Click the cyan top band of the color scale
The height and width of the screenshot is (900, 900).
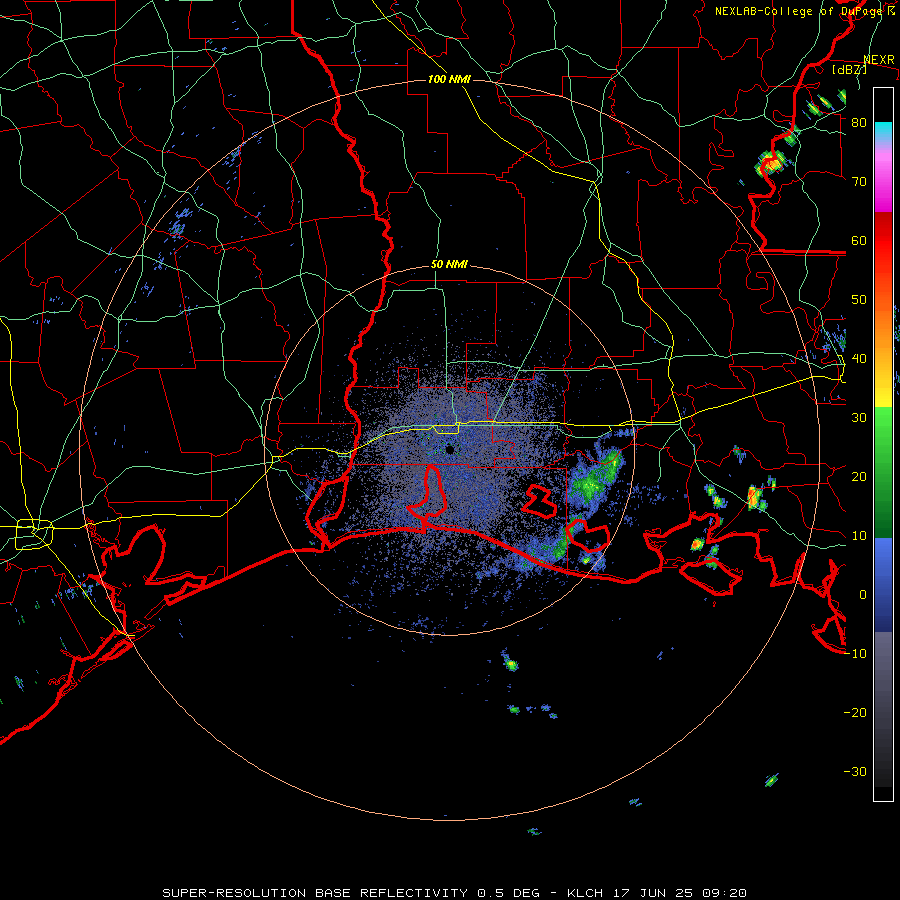[x=883, y=131]
